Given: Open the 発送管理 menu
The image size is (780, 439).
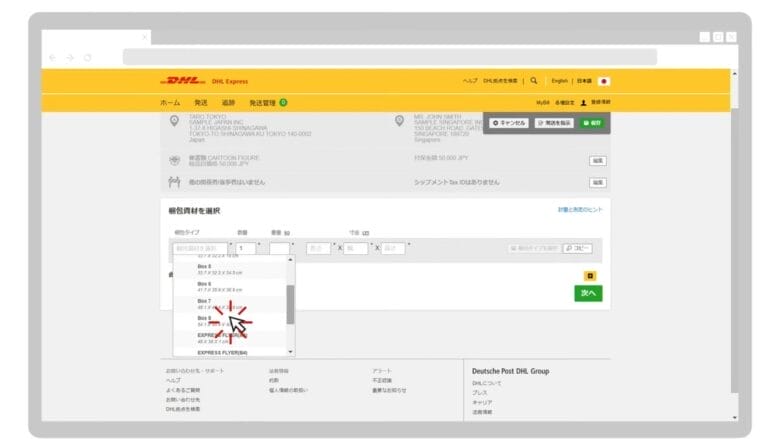Looking at the screenshot, I should click(x=262, y=102).
